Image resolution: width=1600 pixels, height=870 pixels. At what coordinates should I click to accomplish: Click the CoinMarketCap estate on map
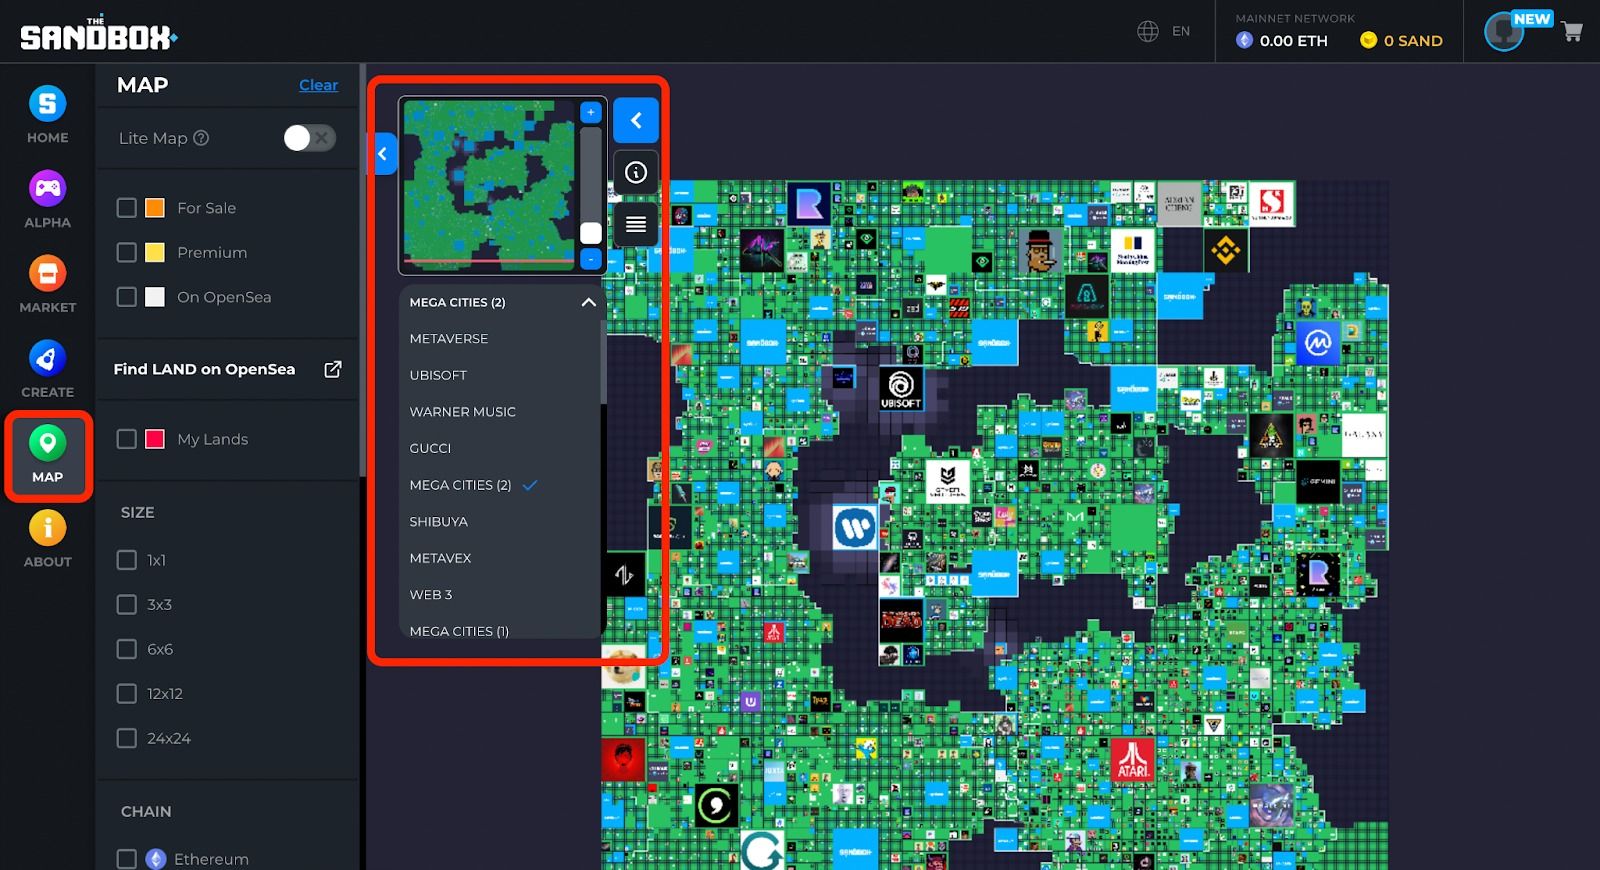[x=1318, y=343]
